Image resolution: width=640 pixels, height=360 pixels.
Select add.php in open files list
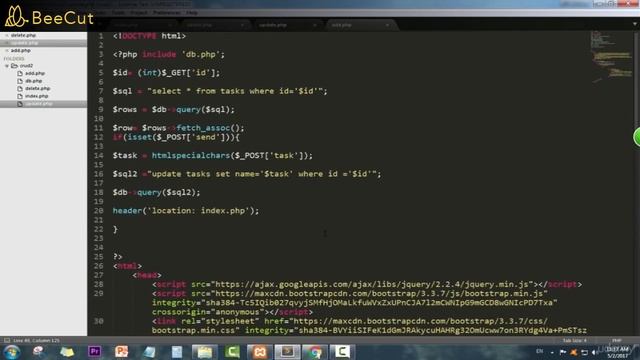pyautogui.click(x=20, y=51)
